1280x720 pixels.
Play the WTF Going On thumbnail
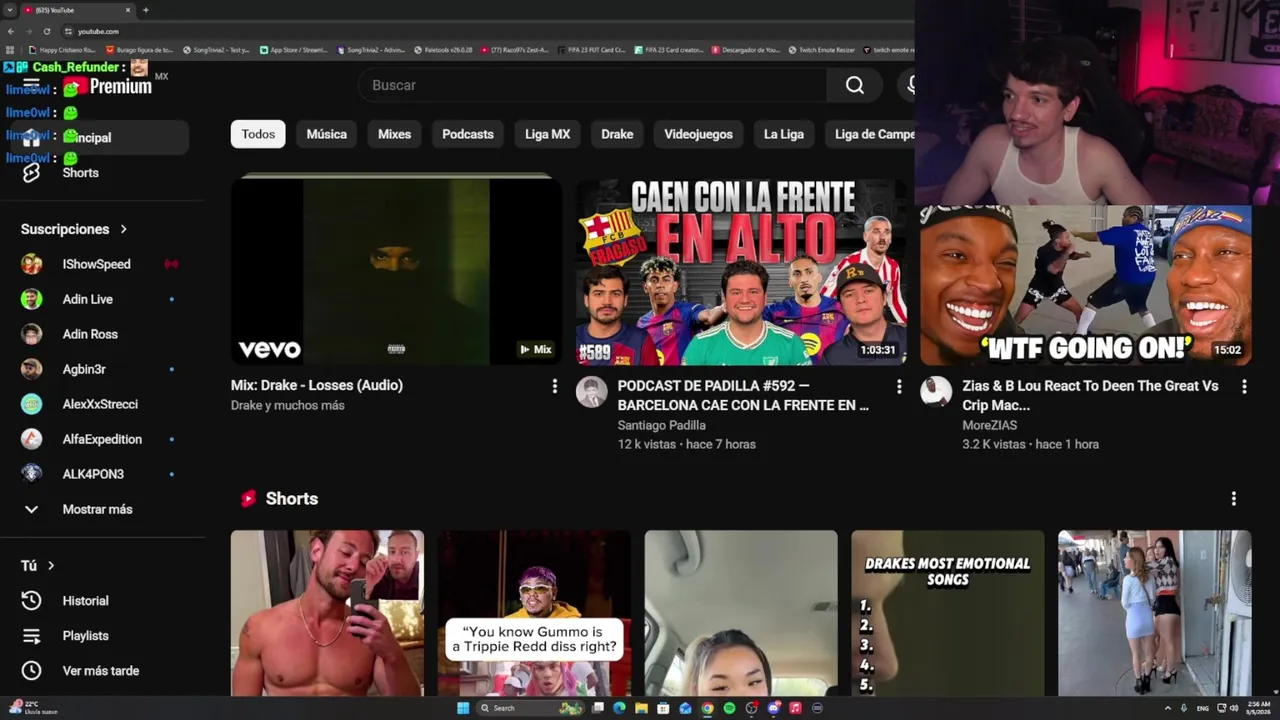pos(1086,285)
